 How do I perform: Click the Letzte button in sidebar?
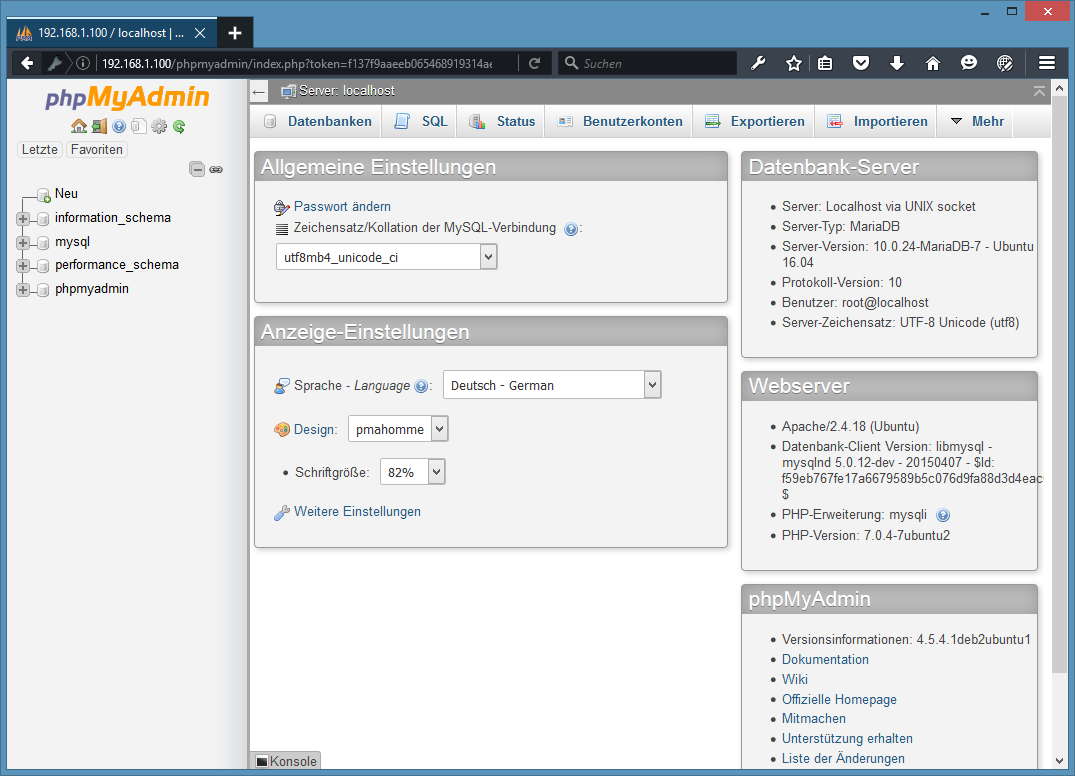tap(40, 149)
